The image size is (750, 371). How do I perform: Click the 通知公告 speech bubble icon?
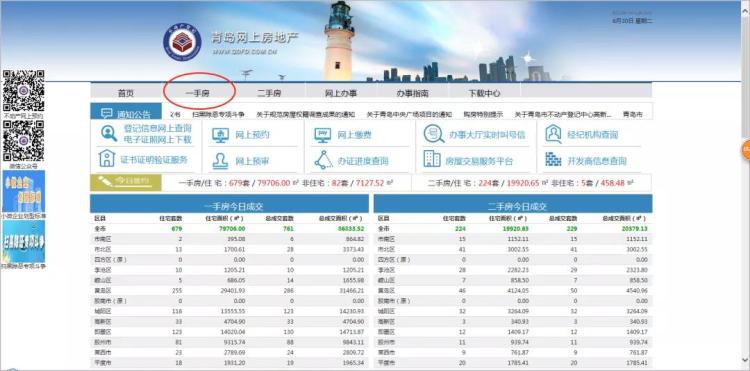pos(107,113)
